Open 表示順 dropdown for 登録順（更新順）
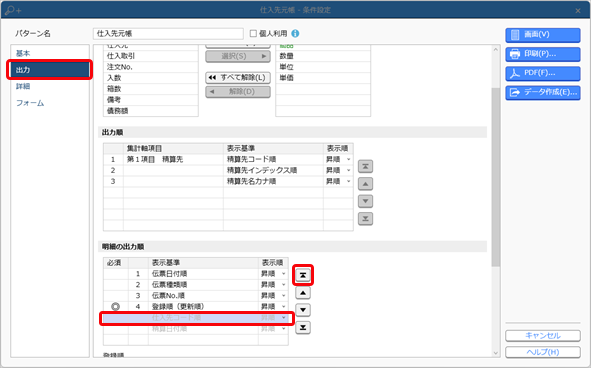591x368 pixels. (x=284, y=307)
